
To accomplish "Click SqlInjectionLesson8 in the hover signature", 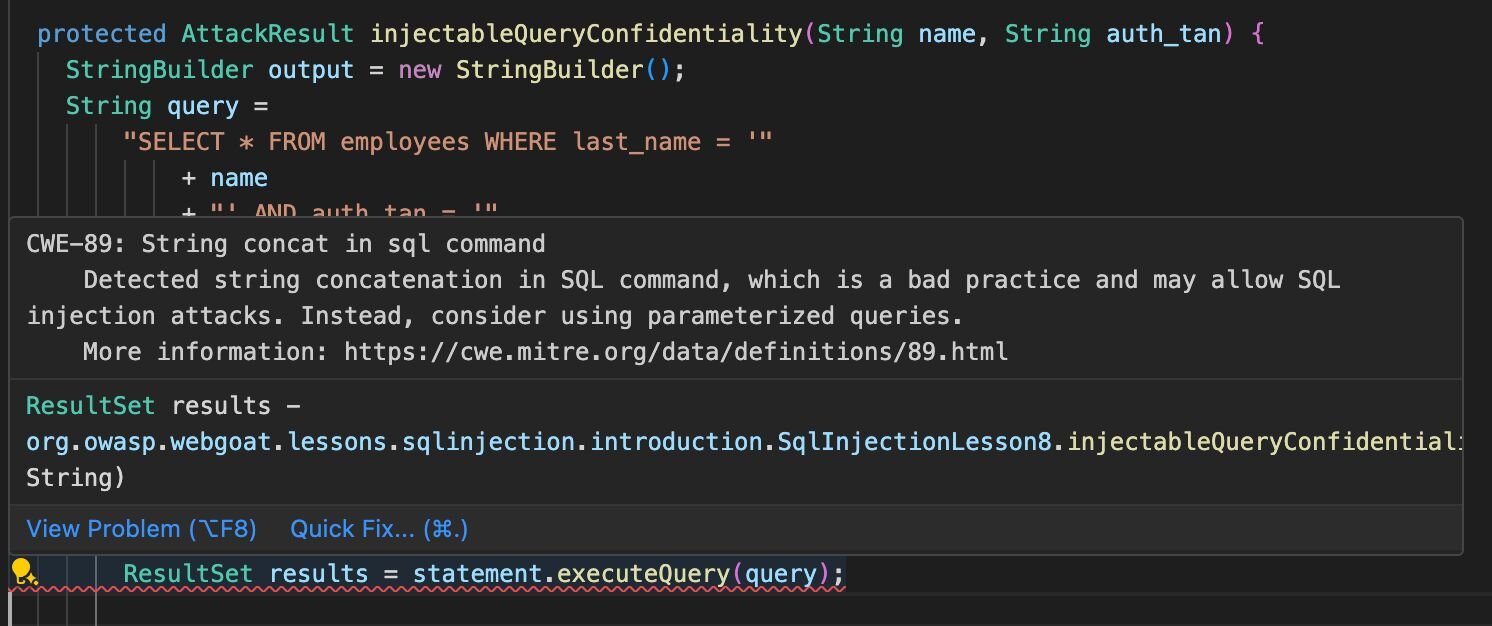I will [x=915, y=442].
